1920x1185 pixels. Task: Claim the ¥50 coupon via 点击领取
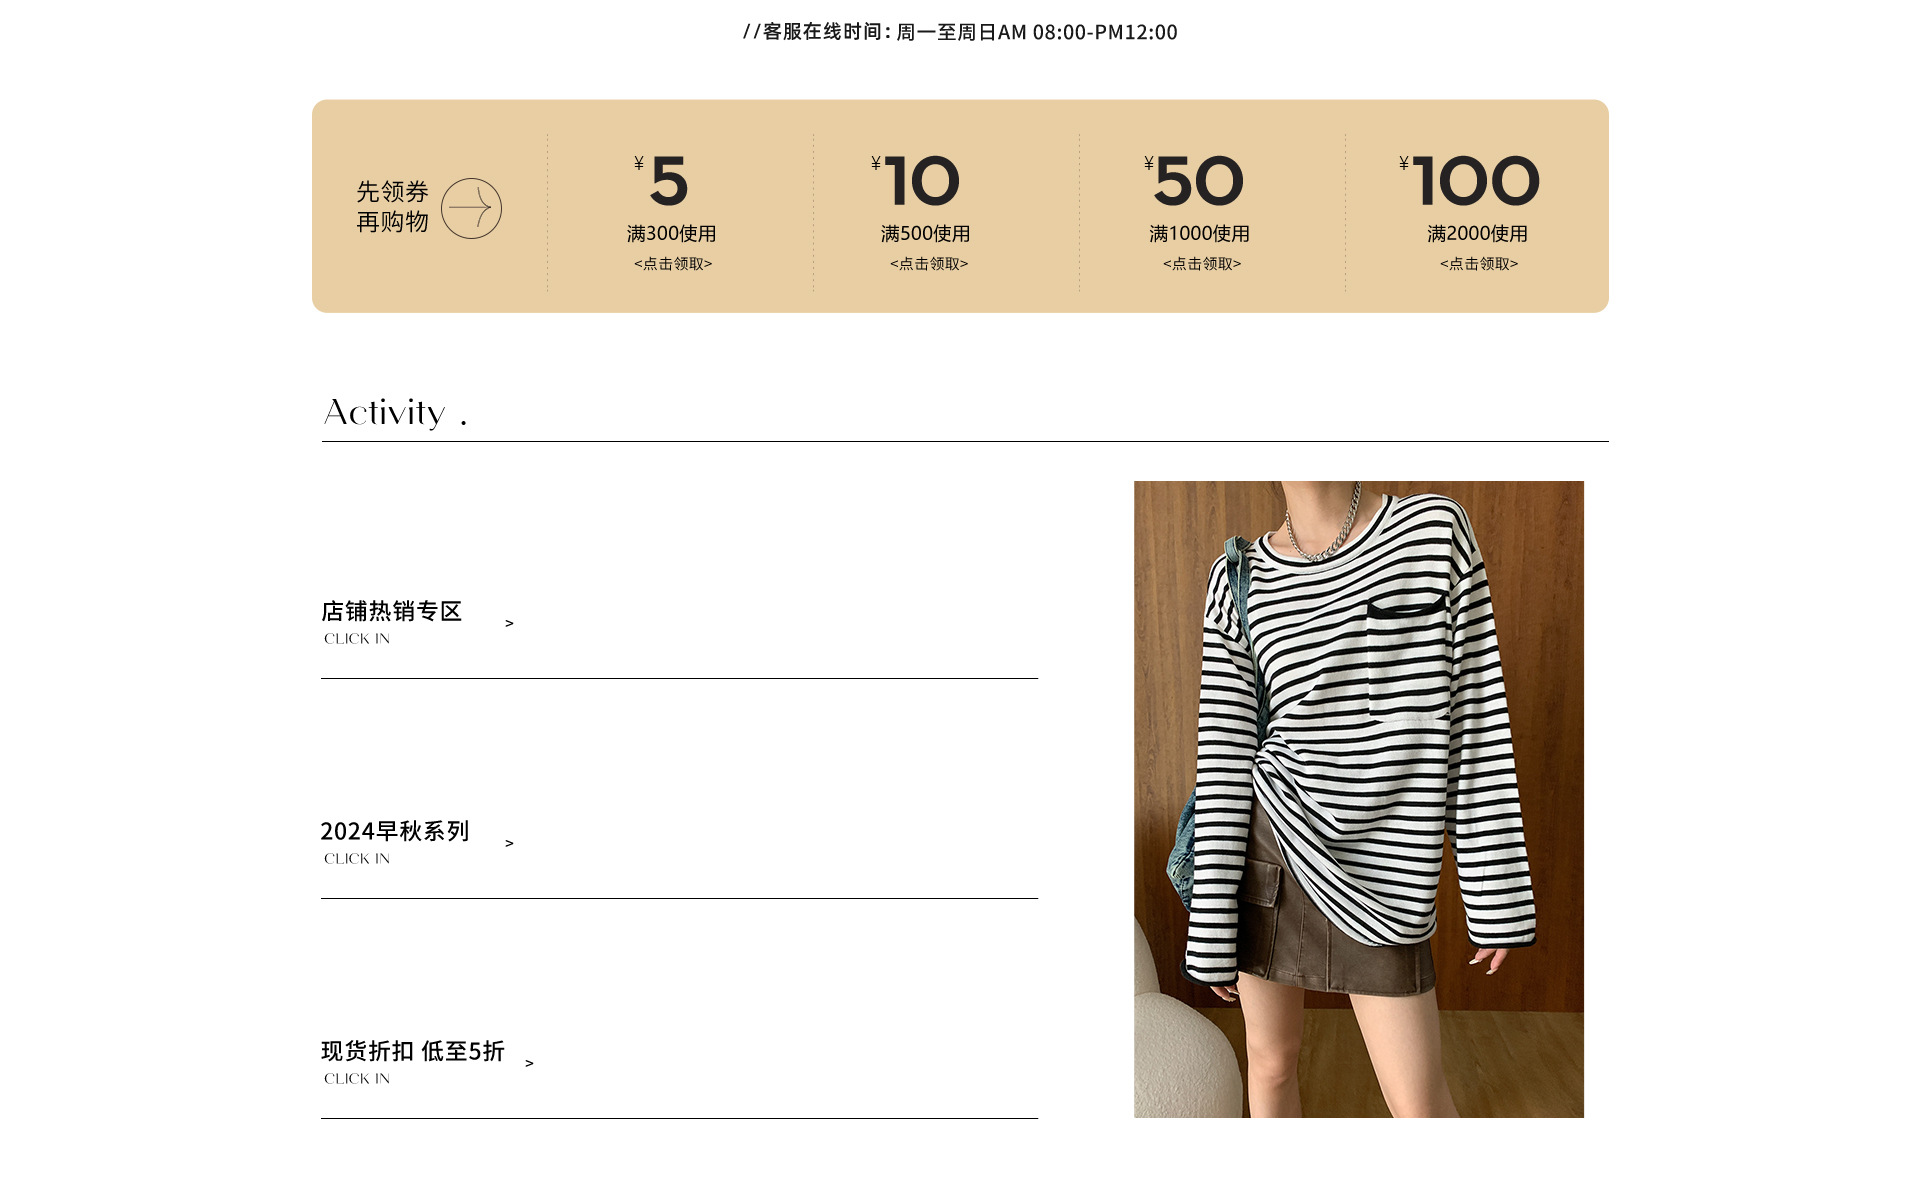[1202, 264]
